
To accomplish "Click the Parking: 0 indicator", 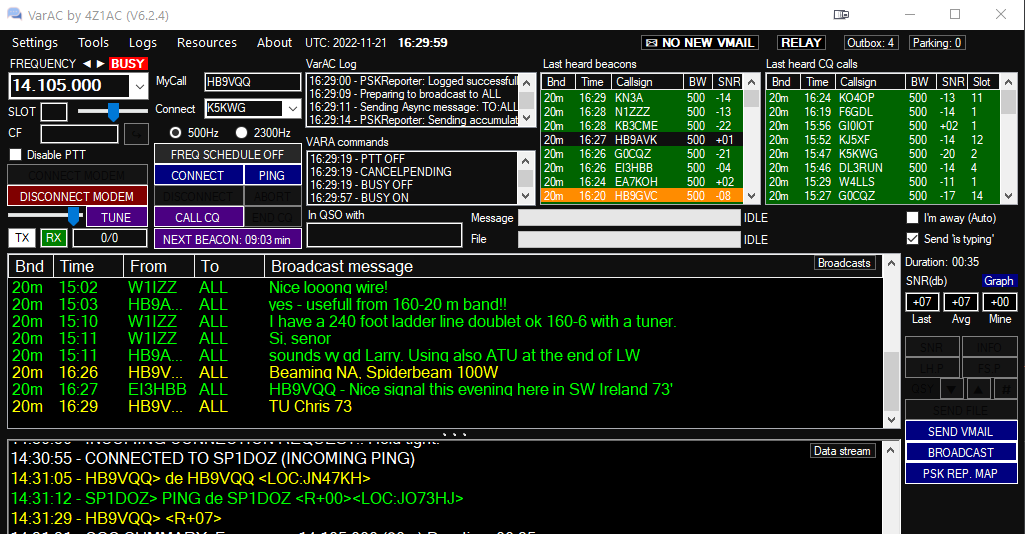I will [x=937, y=42].
